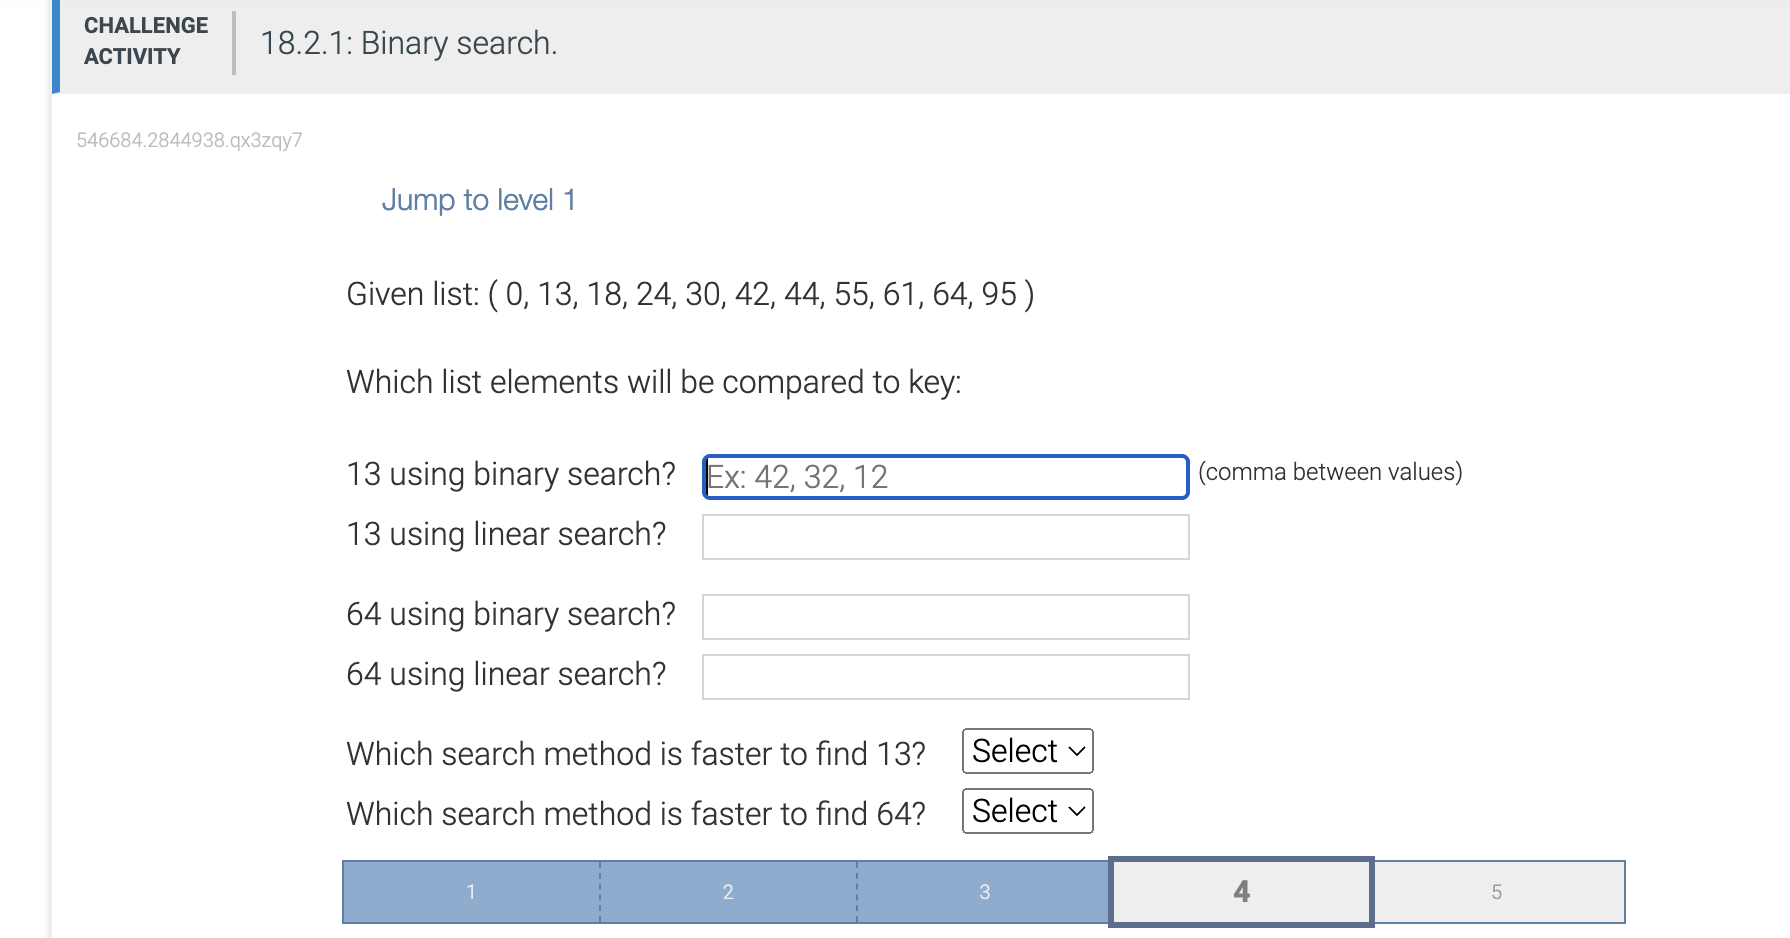Select level 1 on the progress bar
This screenshot has width=1790, height=938.
click(x=470, y=891)
